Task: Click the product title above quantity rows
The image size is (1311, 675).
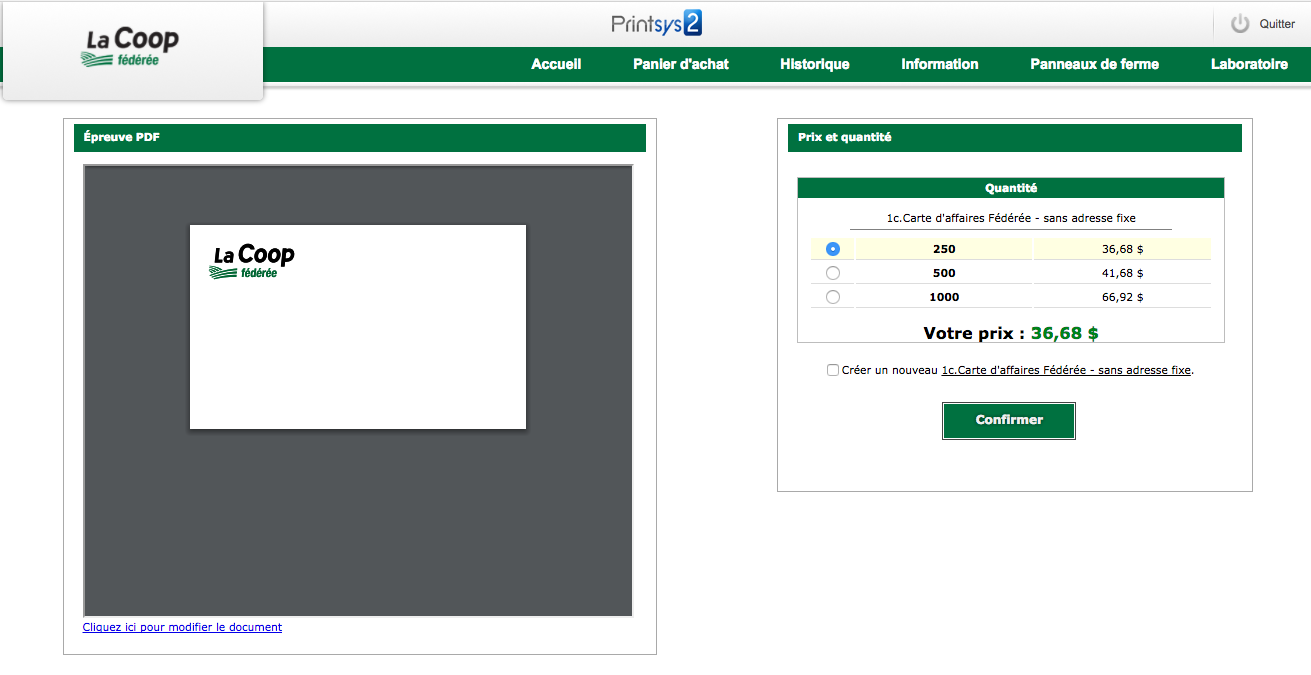Action: (x=1011, y=218)
